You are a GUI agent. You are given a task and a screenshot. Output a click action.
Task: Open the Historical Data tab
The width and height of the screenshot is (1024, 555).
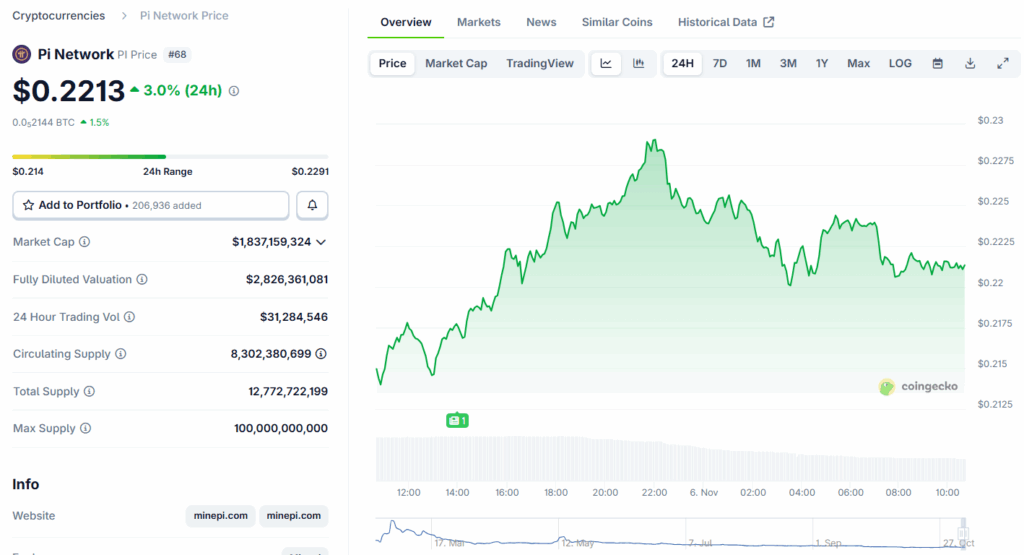tap(726, 22)
